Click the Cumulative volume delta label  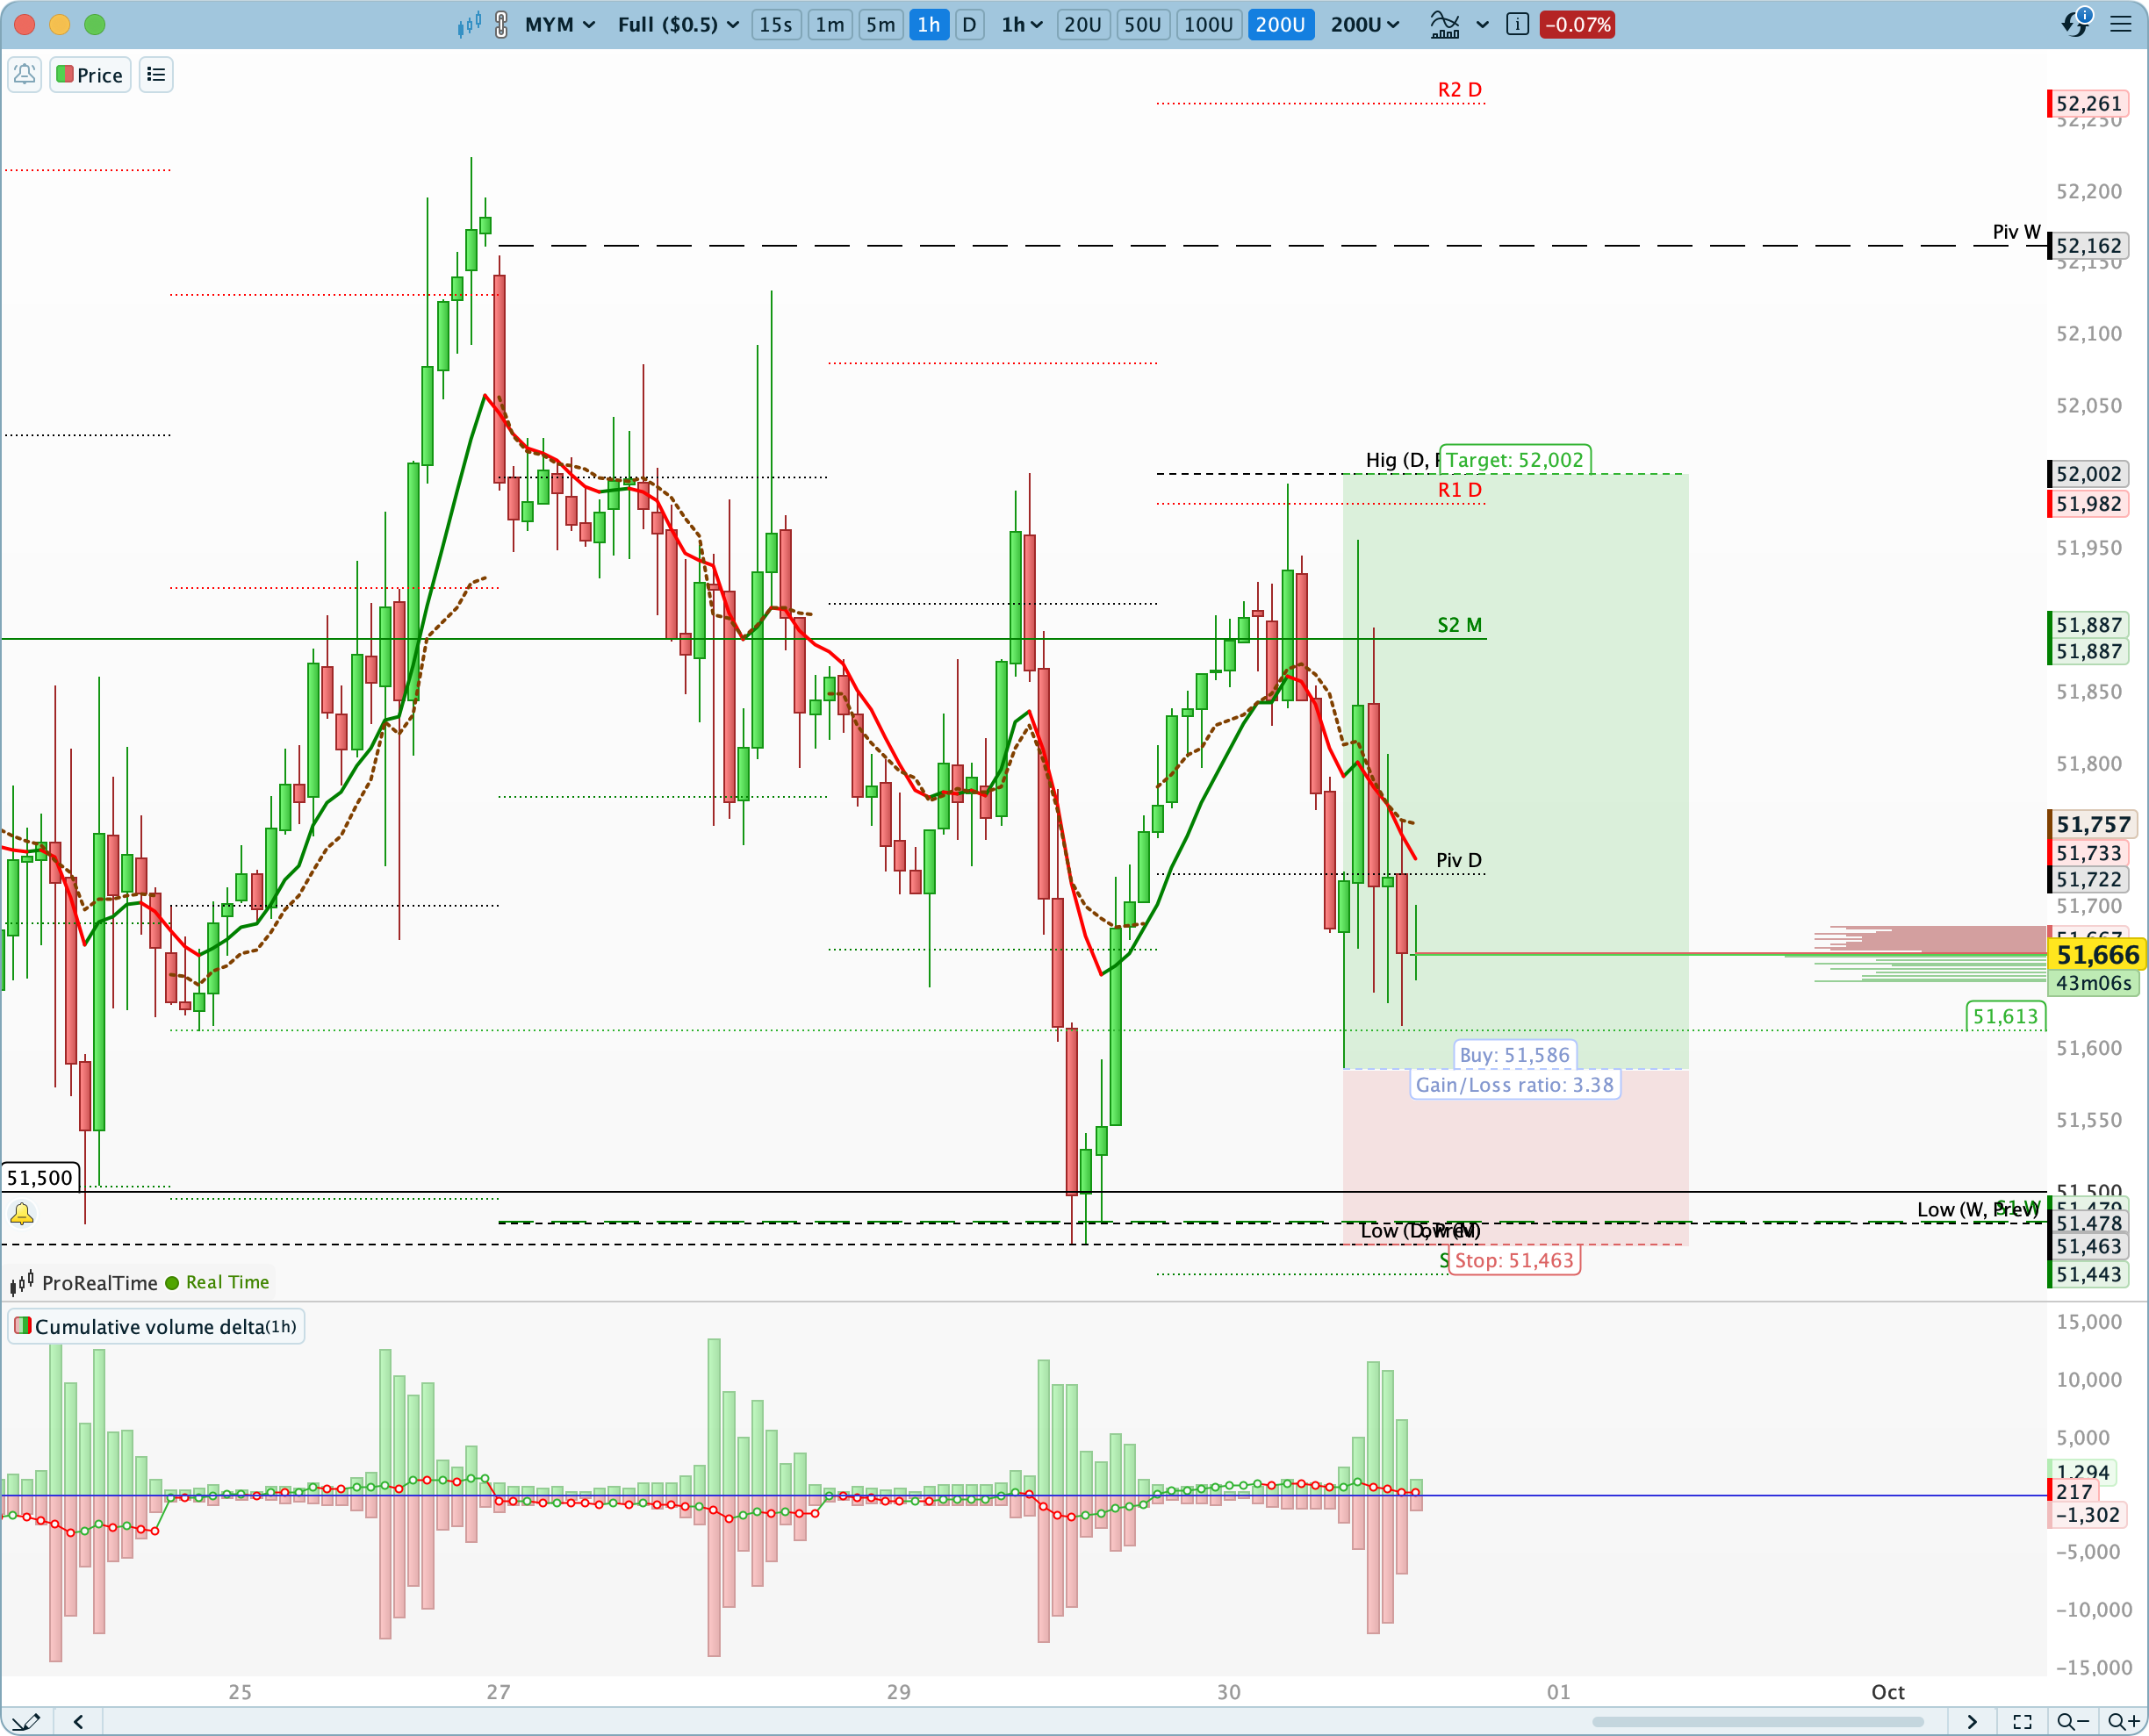tap(156, 1326)
